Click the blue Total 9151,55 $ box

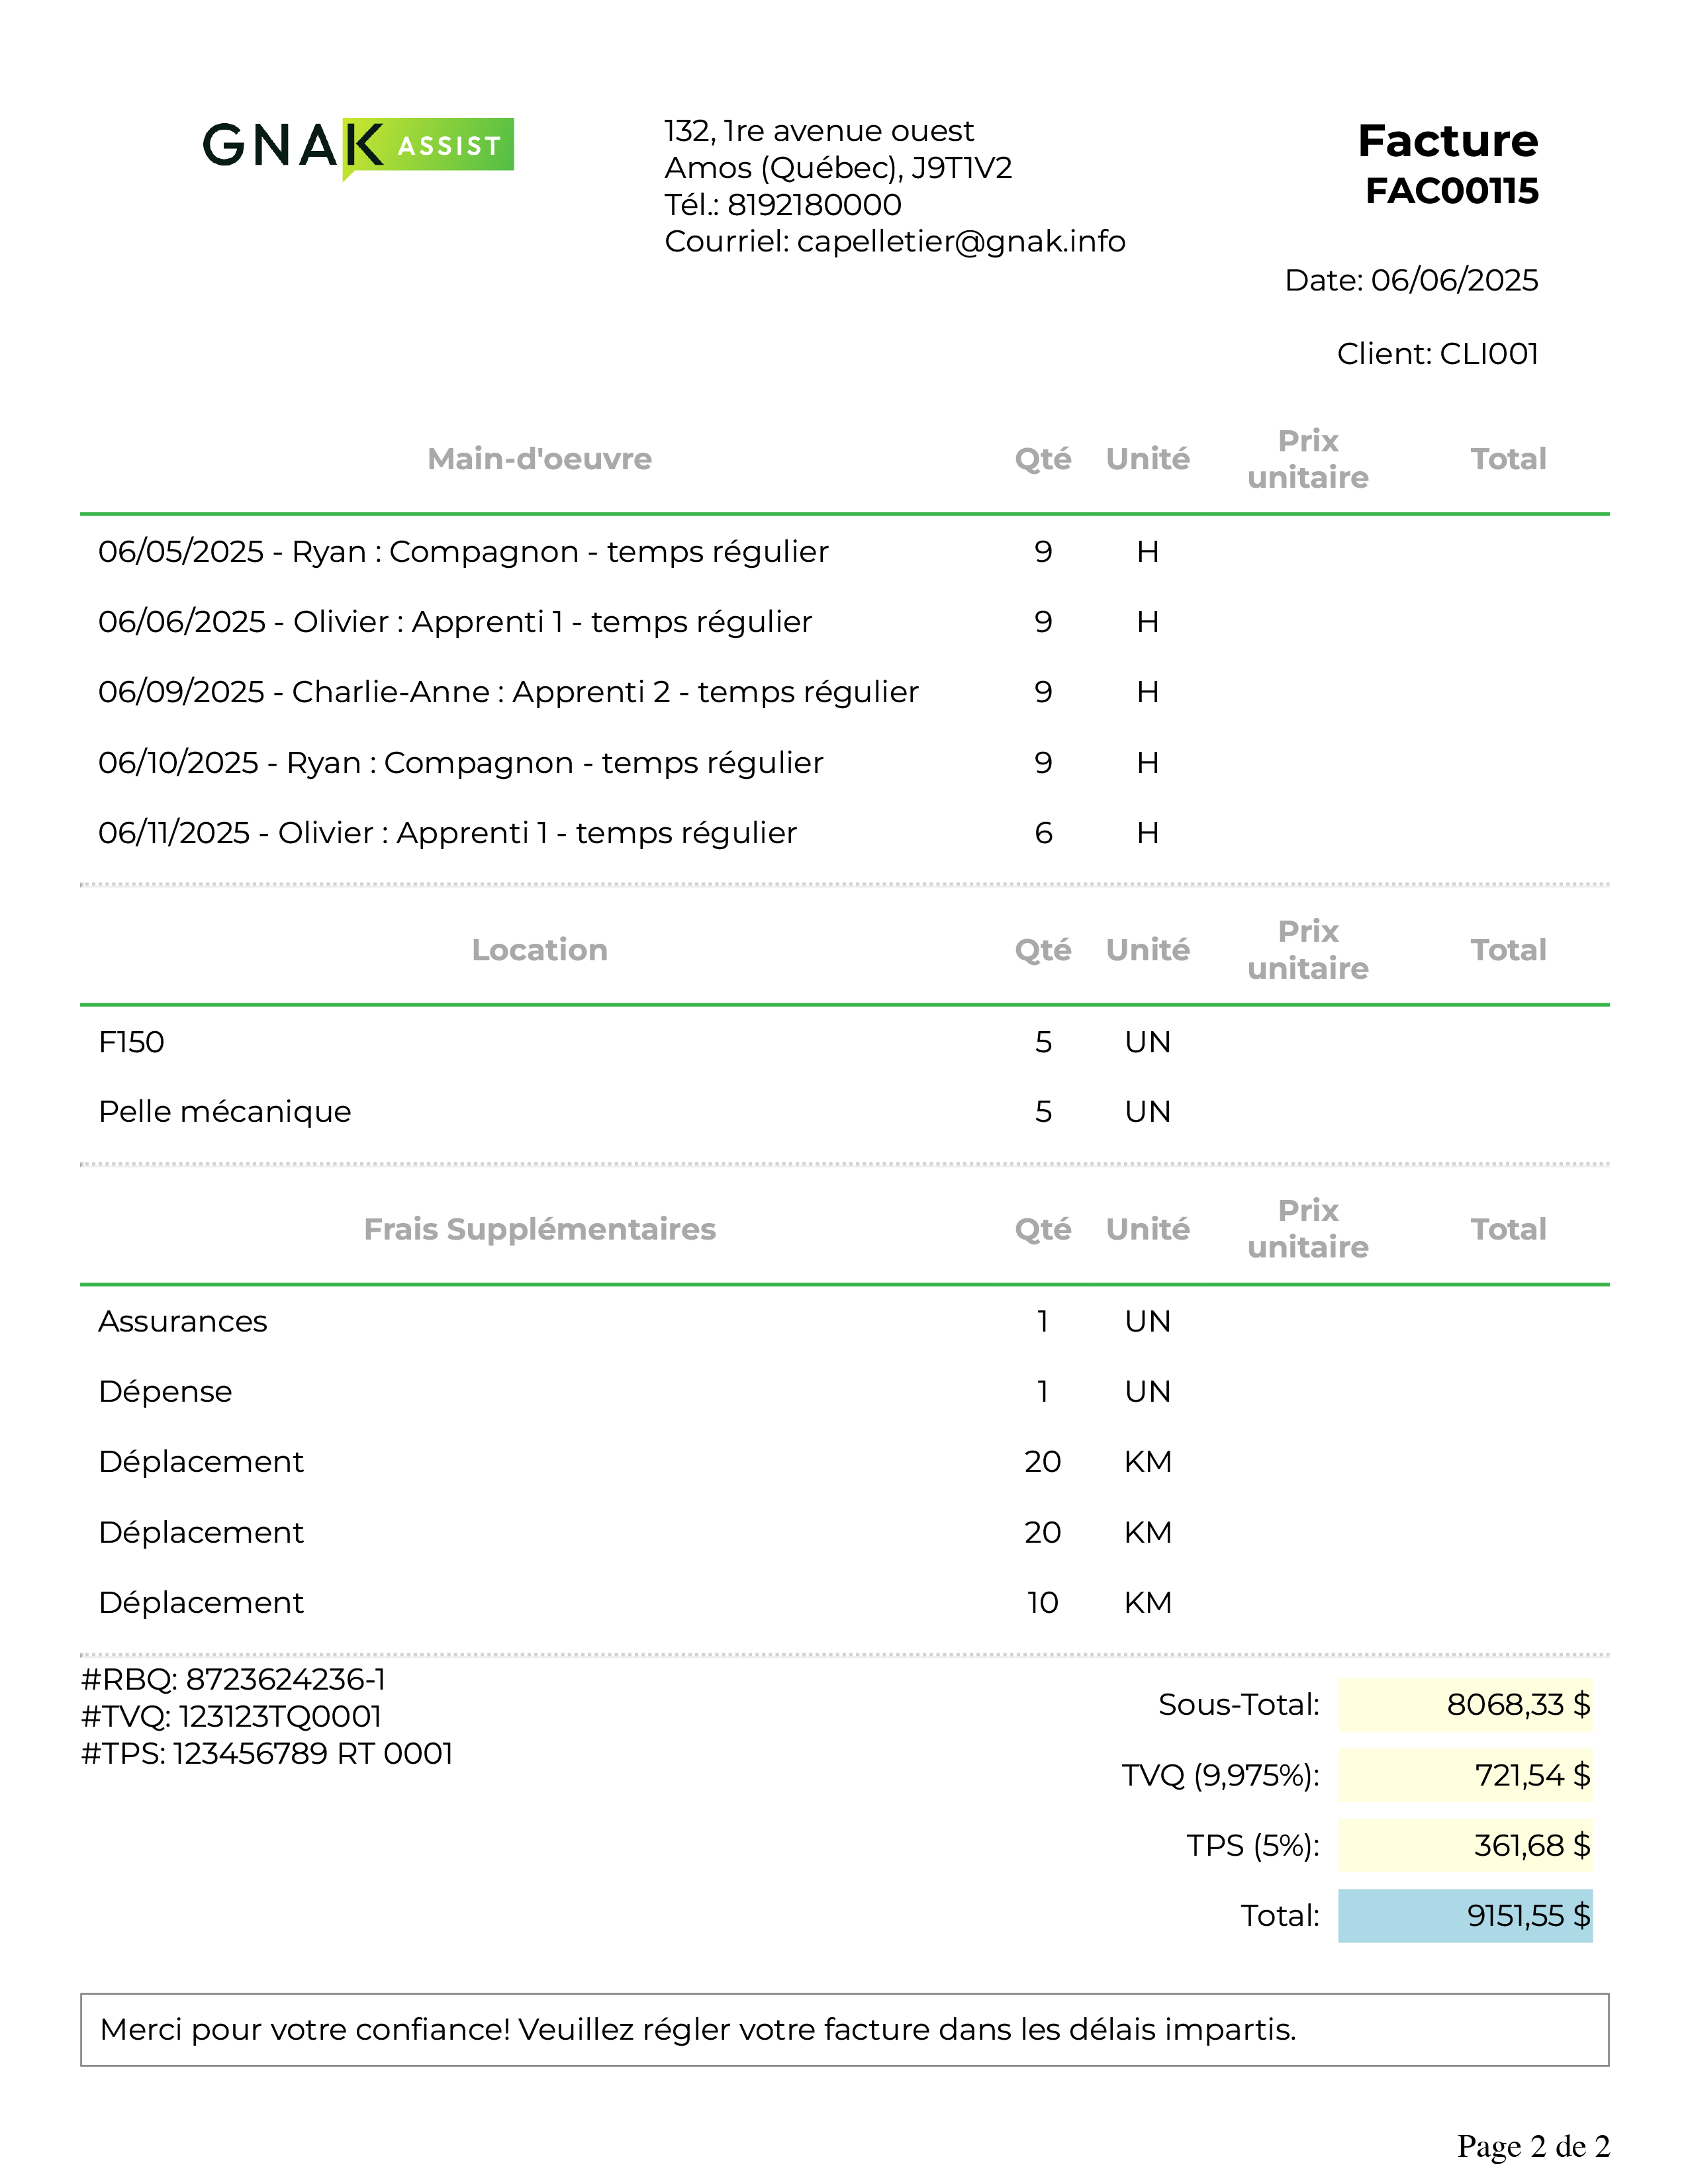click(1465, 1915)
